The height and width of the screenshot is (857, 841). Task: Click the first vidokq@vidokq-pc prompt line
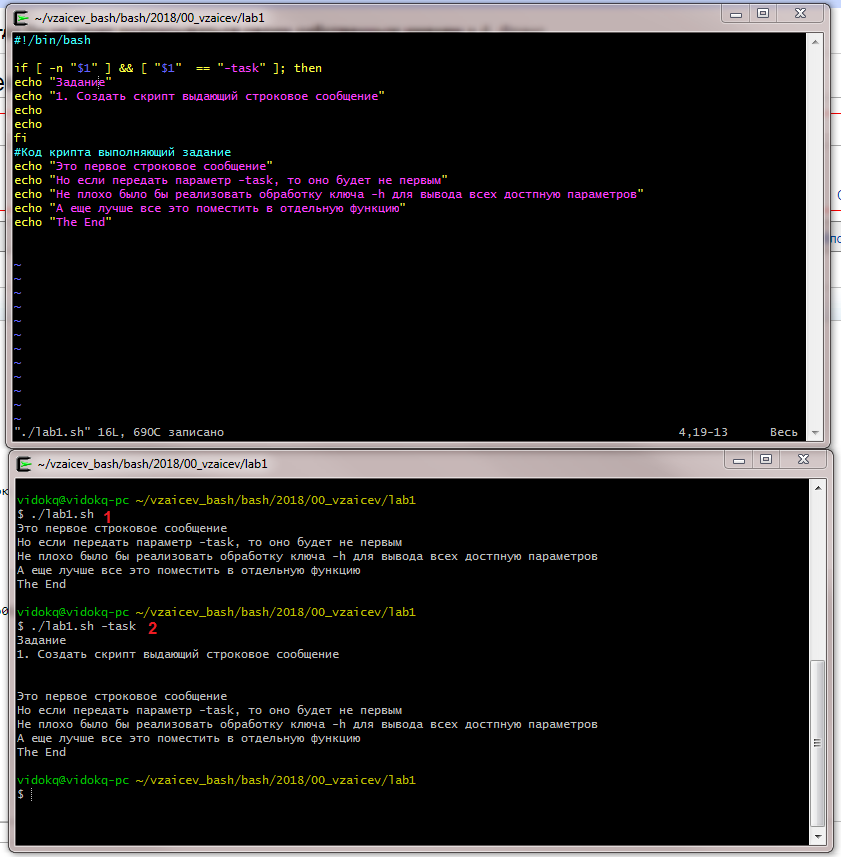(216, 500)
